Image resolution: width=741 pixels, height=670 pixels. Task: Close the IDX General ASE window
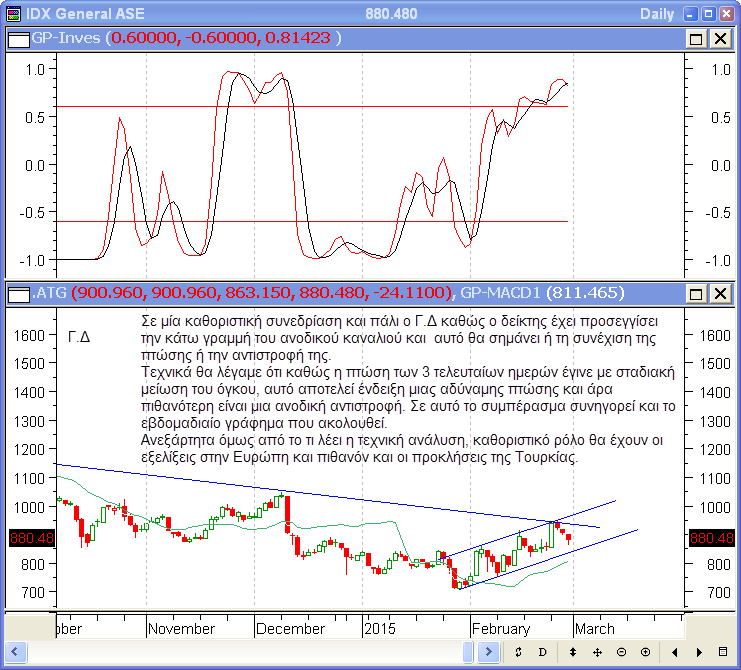click(726, 14)
